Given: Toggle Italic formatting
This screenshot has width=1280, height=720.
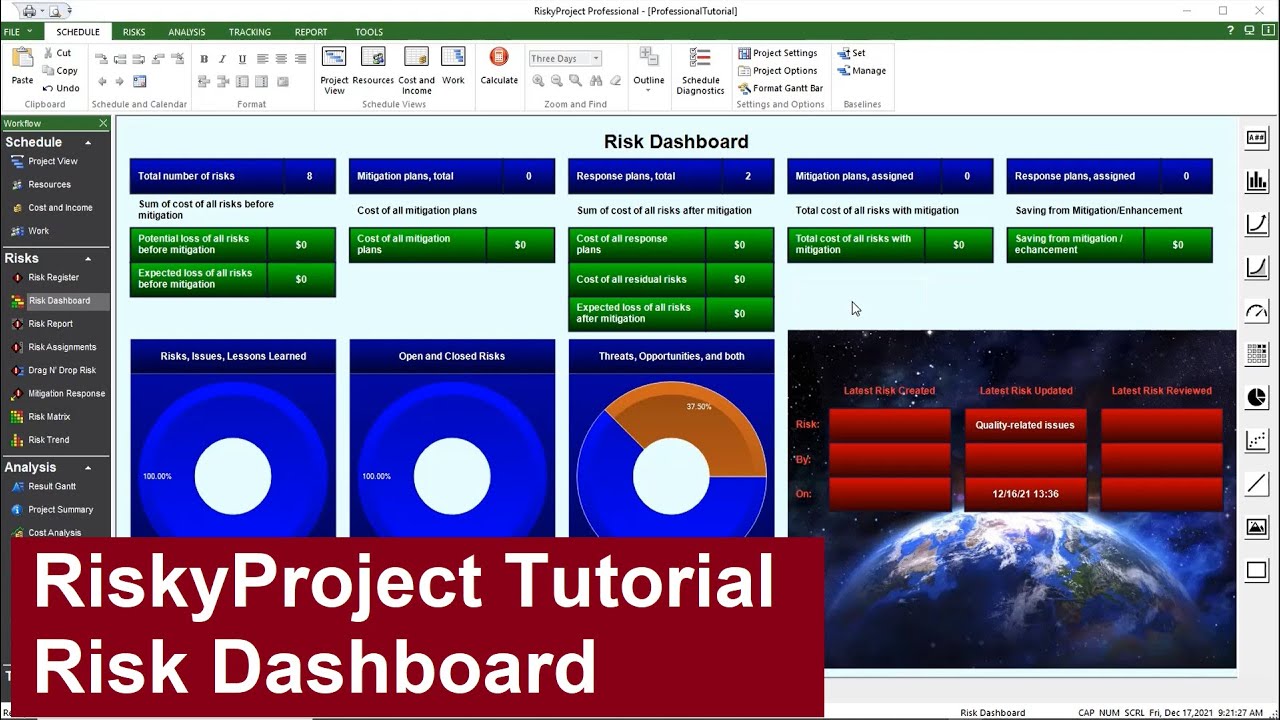Looking at the screenshot, I should (223, 59).
